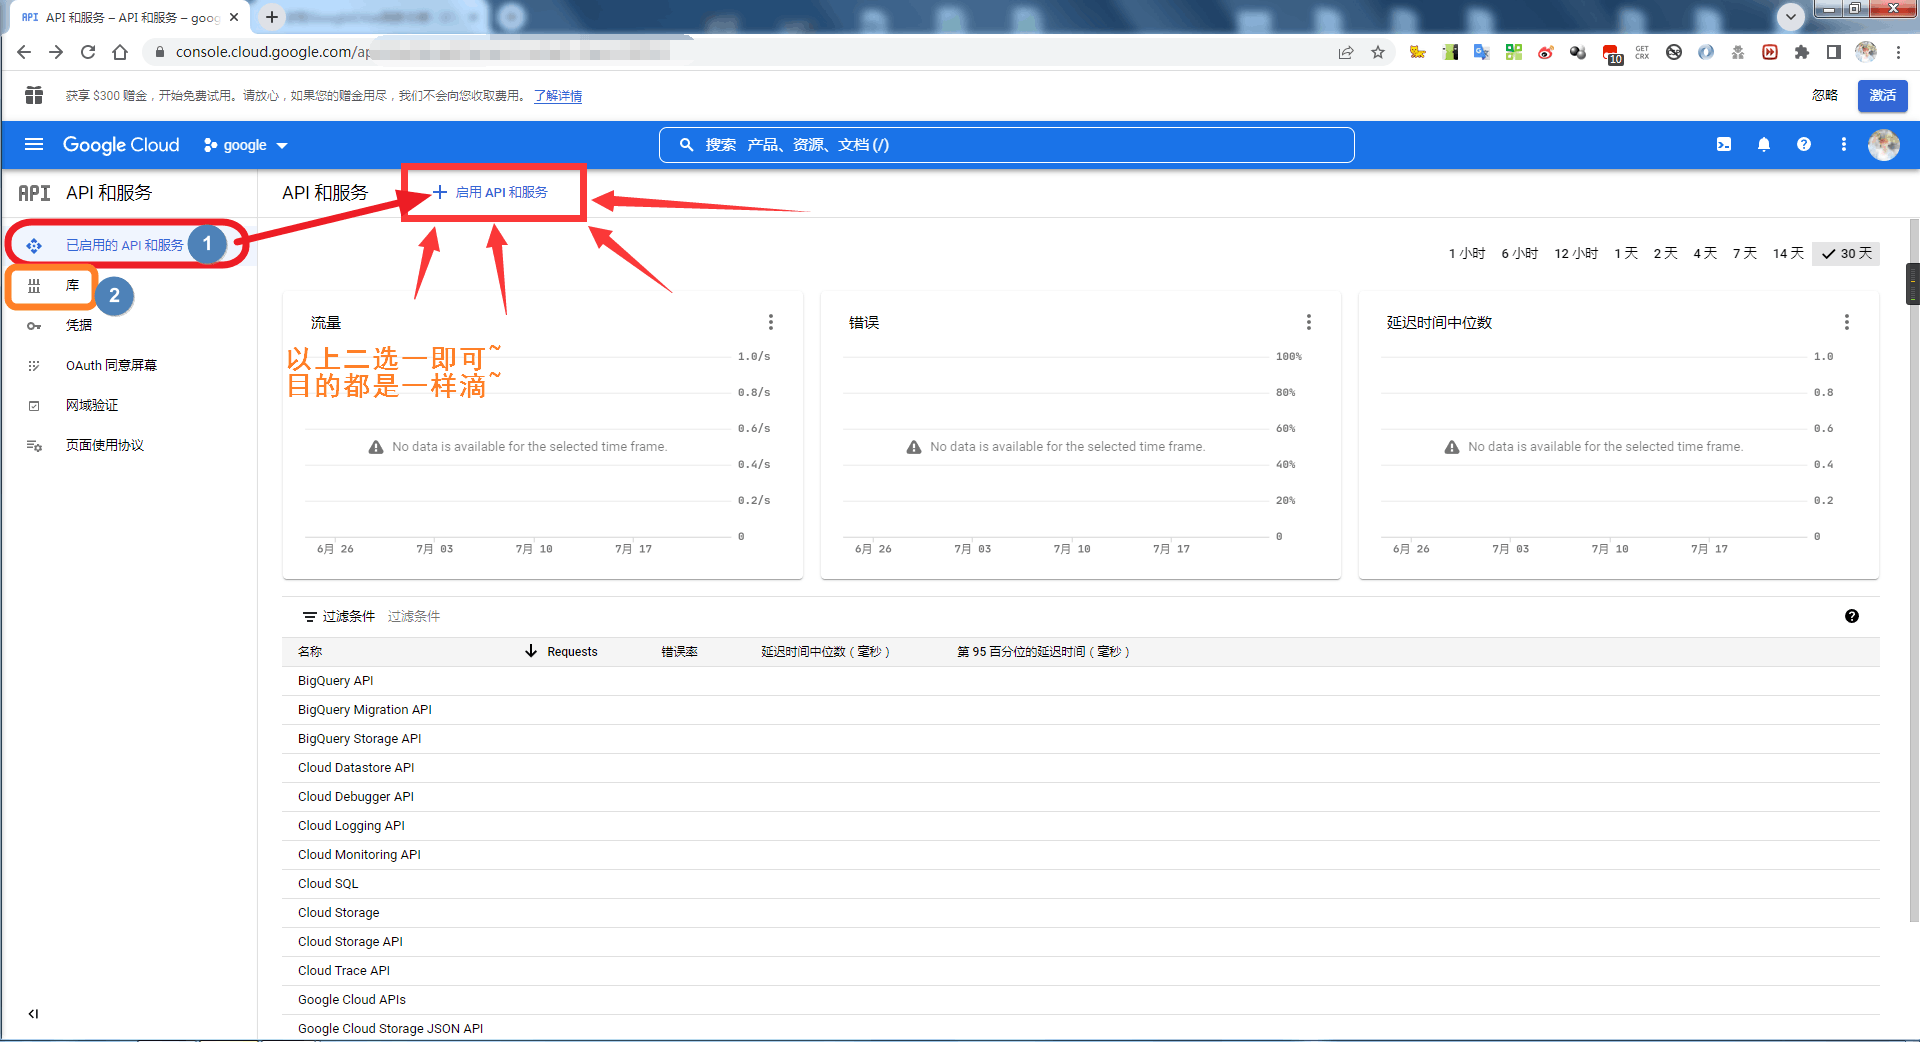
Task: Switch time range to 6小时
Action: pos(1519,253)
